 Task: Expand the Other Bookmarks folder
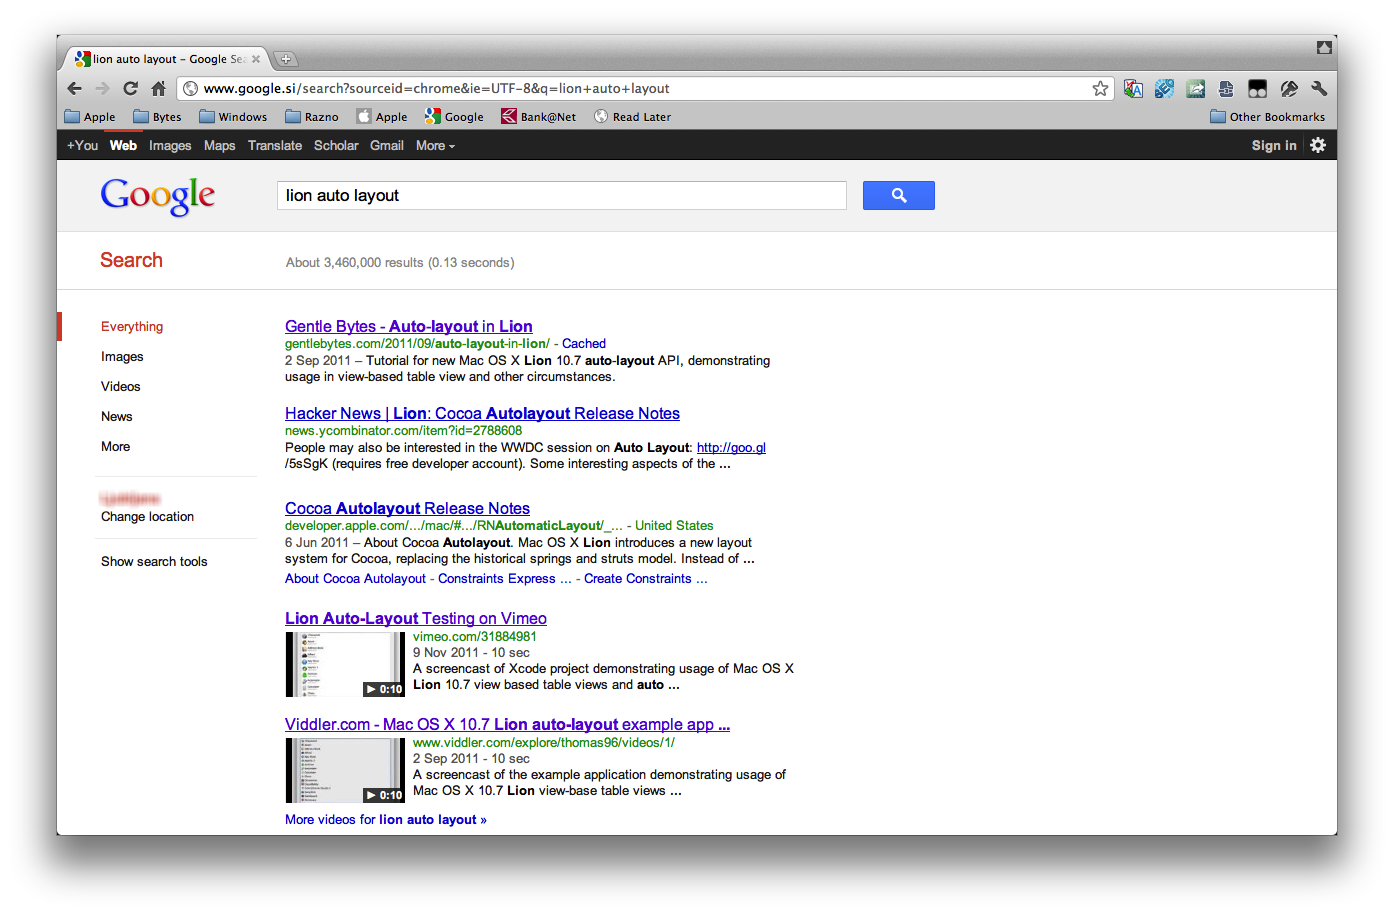(1267, 117)
